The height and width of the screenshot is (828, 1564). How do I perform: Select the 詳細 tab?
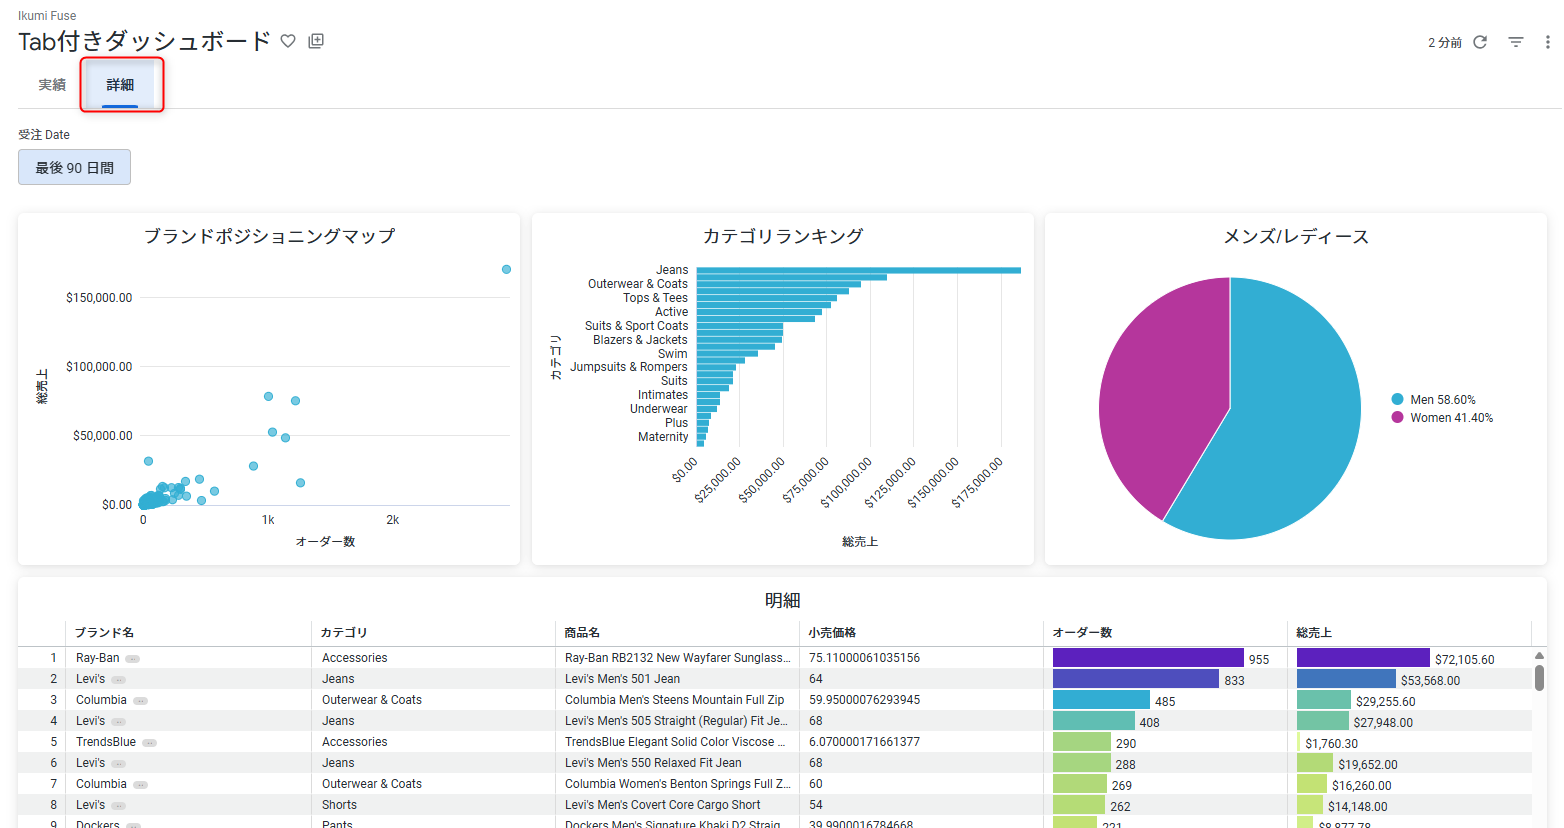(x=120, y=85)
